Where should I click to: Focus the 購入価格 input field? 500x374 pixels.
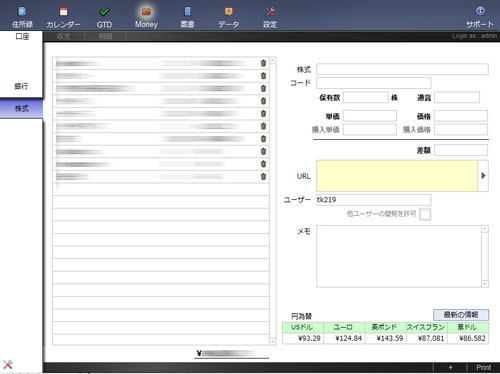(x=461, y=129)
